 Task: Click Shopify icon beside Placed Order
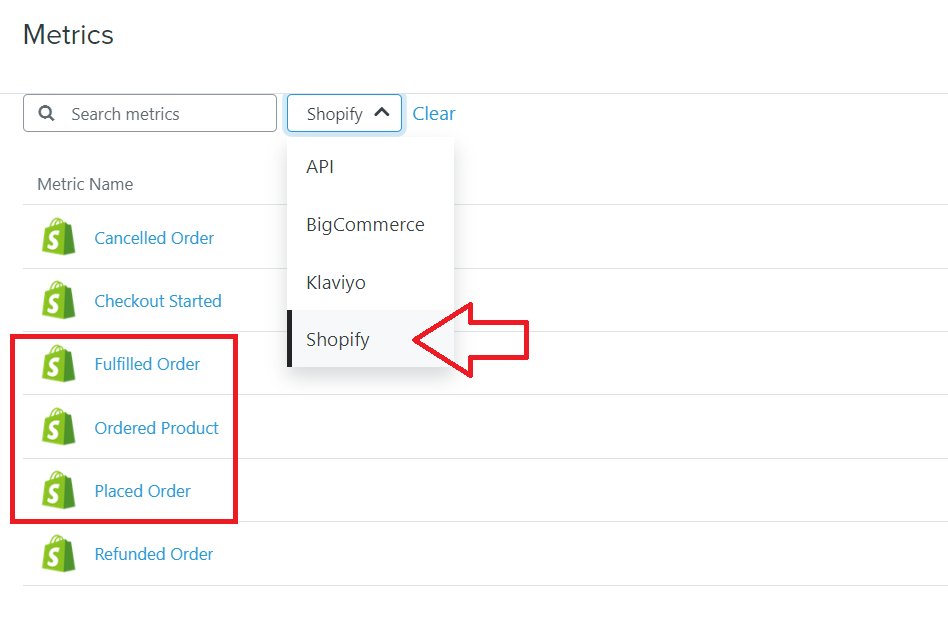pos(59,490)
